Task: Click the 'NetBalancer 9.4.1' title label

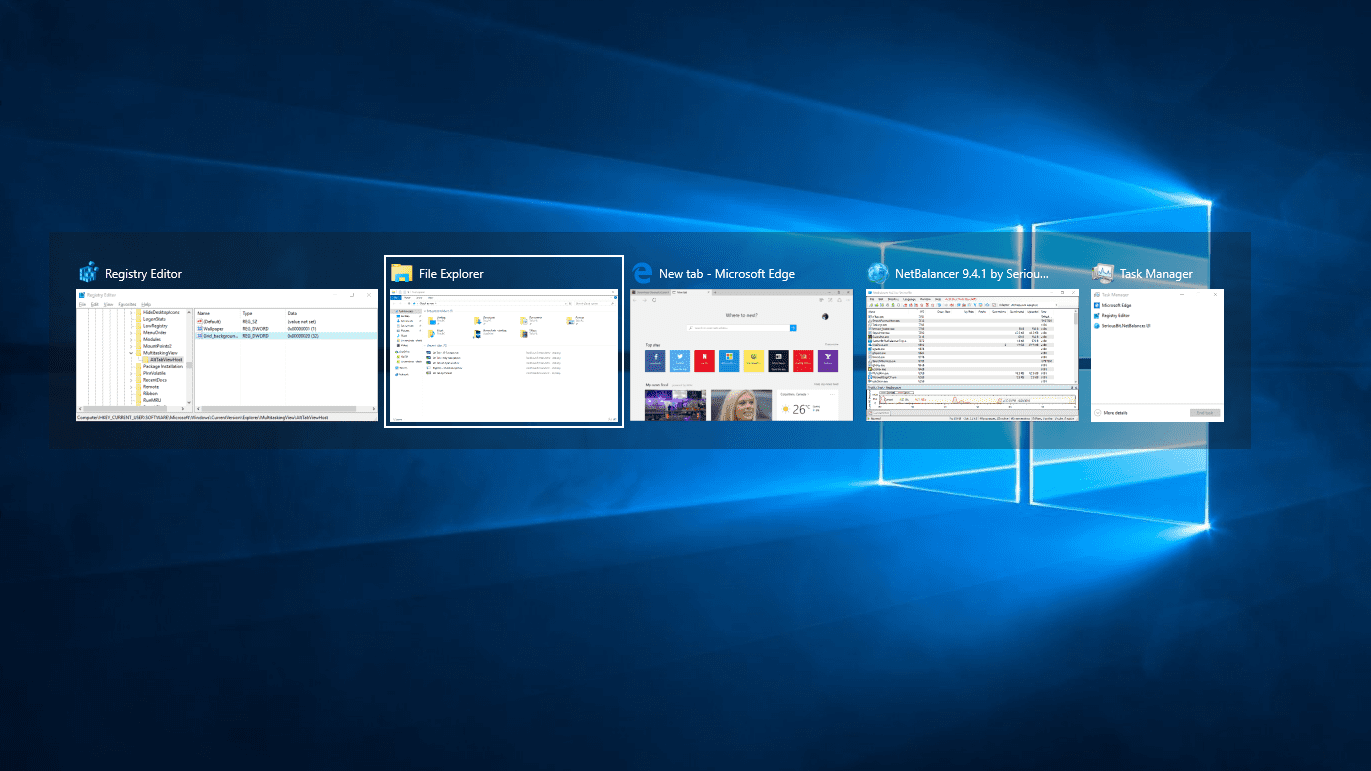Action: (972, 274)
